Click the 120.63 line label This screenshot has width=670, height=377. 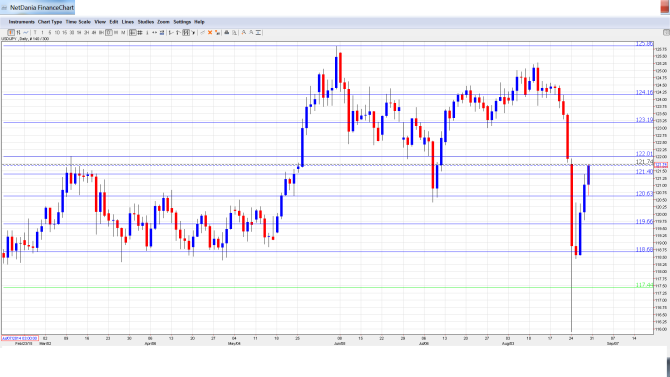coord(644,194)
